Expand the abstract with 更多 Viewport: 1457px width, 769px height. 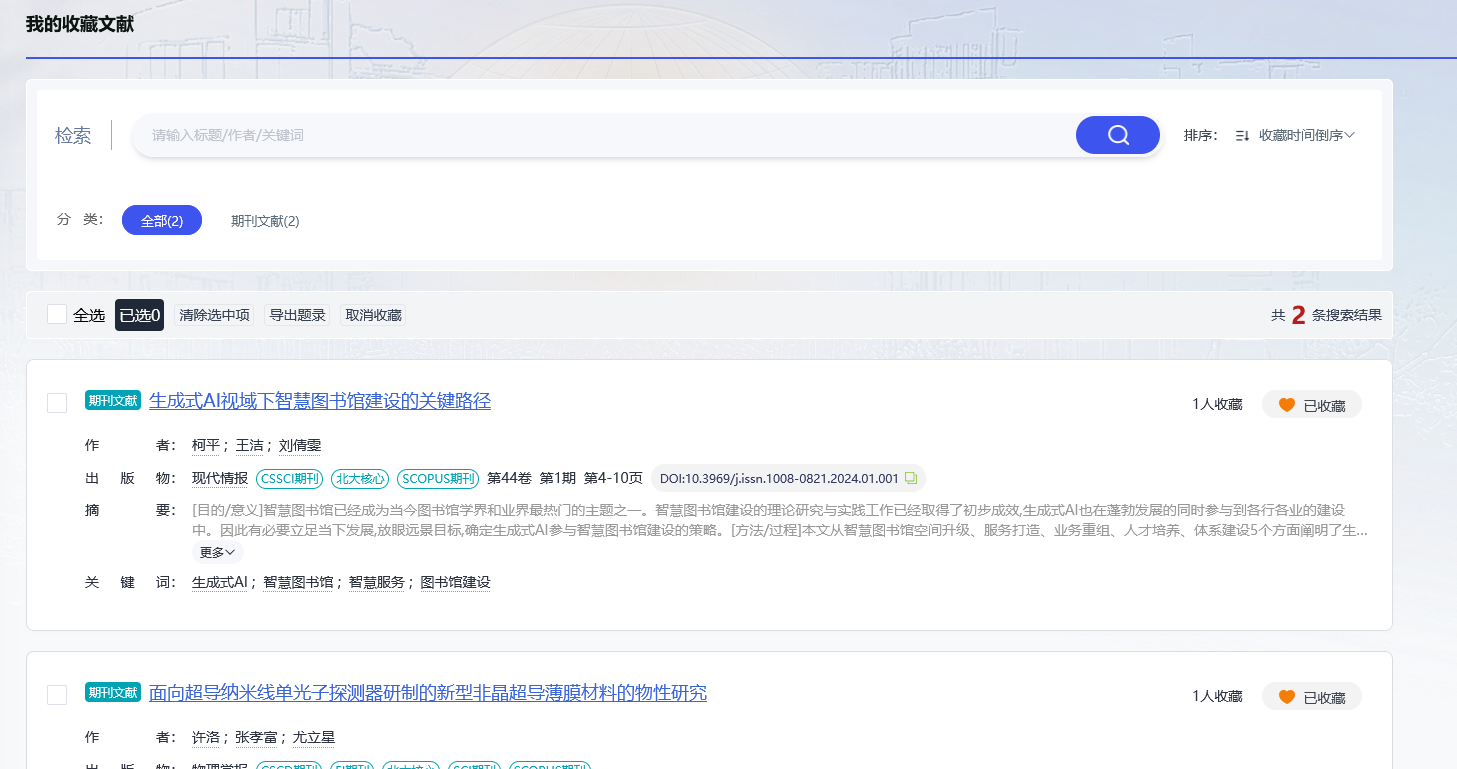pos(217,552)
